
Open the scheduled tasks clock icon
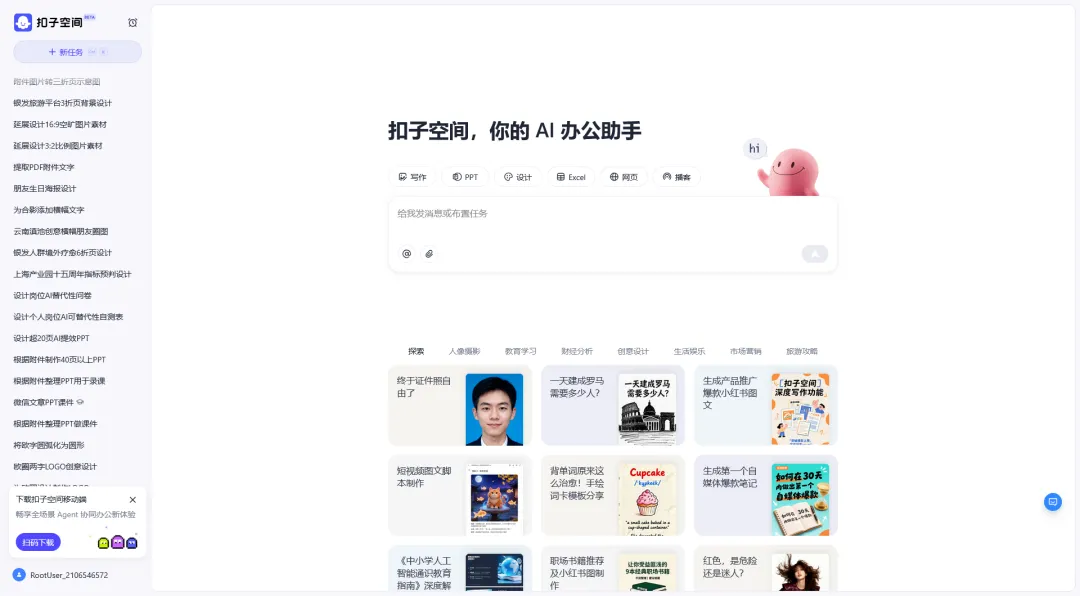(133, 23)
